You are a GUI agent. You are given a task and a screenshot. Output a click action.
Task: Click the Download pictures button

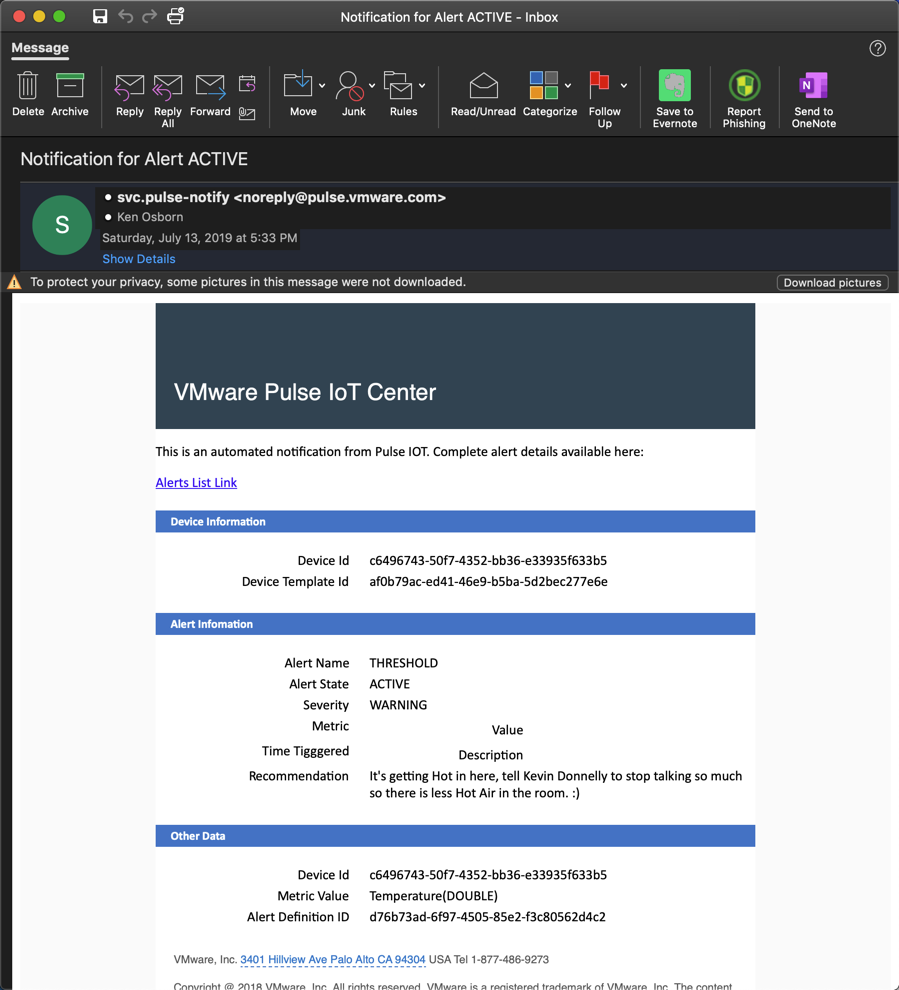click(832, 283)
